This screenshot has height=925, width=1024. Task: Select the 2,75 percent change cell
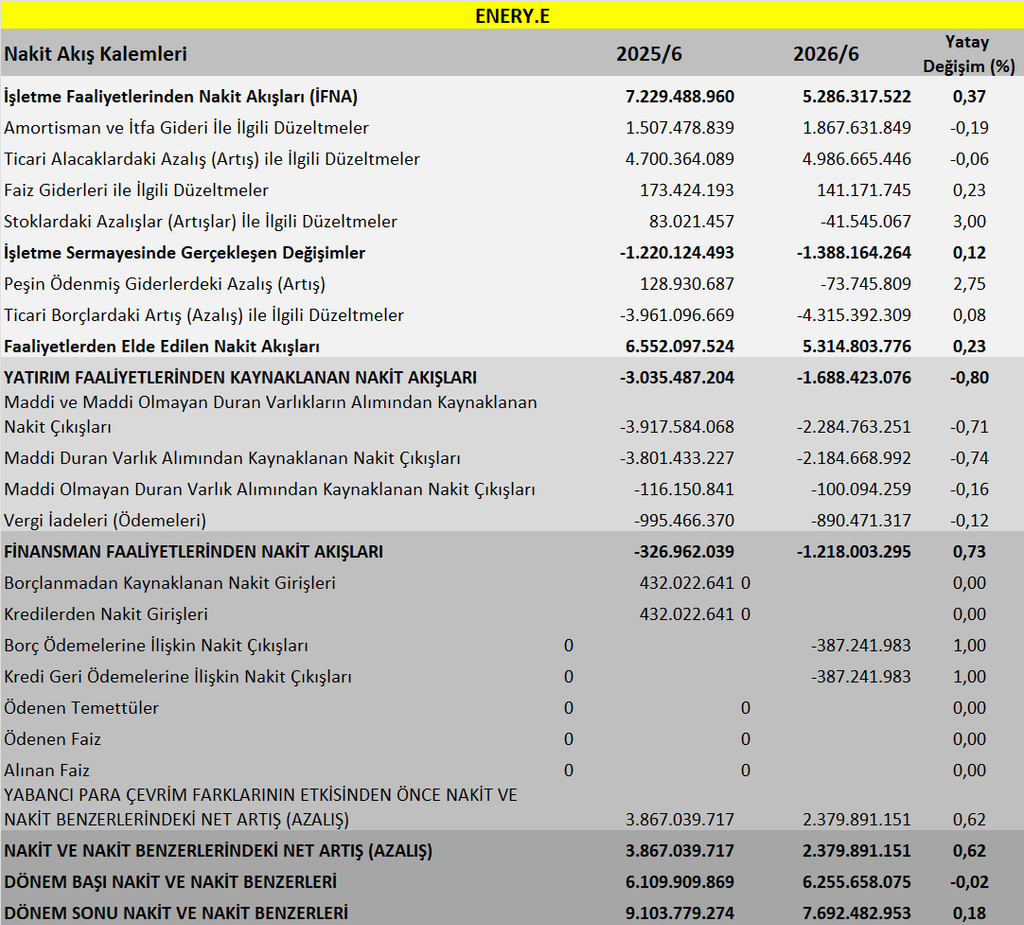[969, 285]
